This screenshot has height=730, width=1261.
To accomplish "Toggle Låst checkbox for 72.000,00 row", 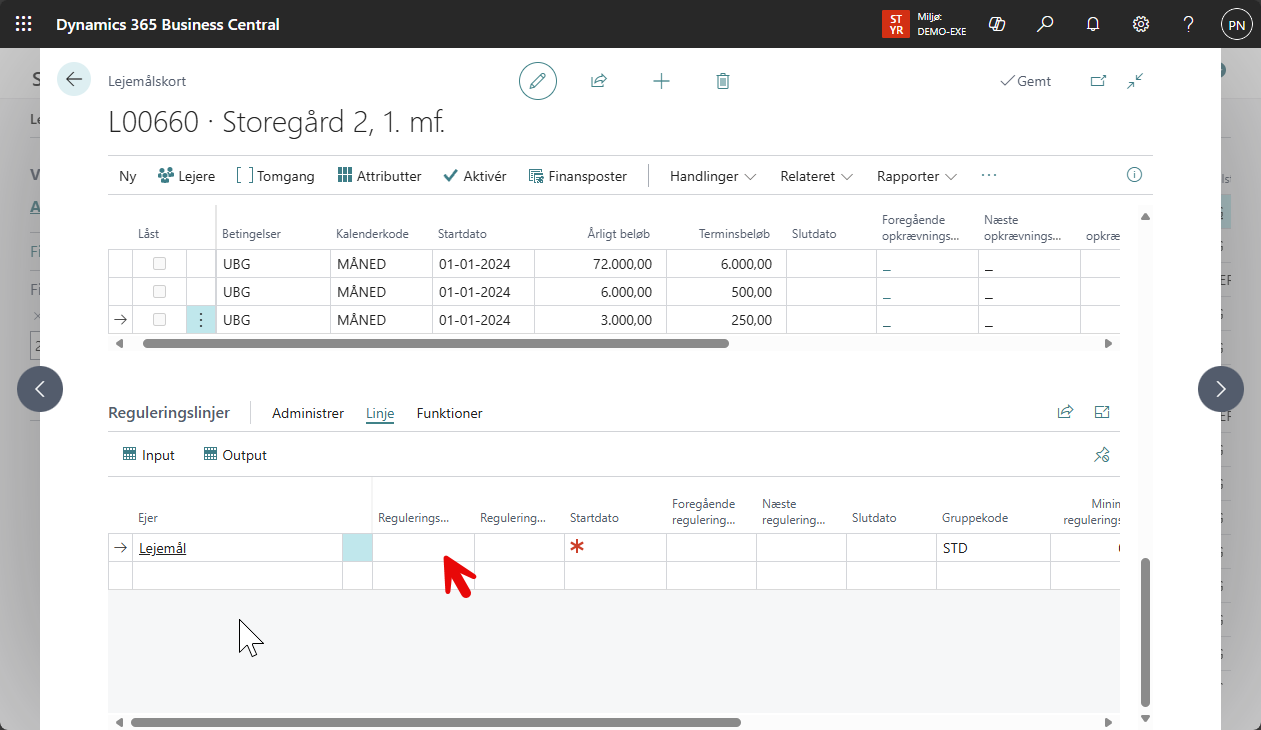I will pos(159,264).
